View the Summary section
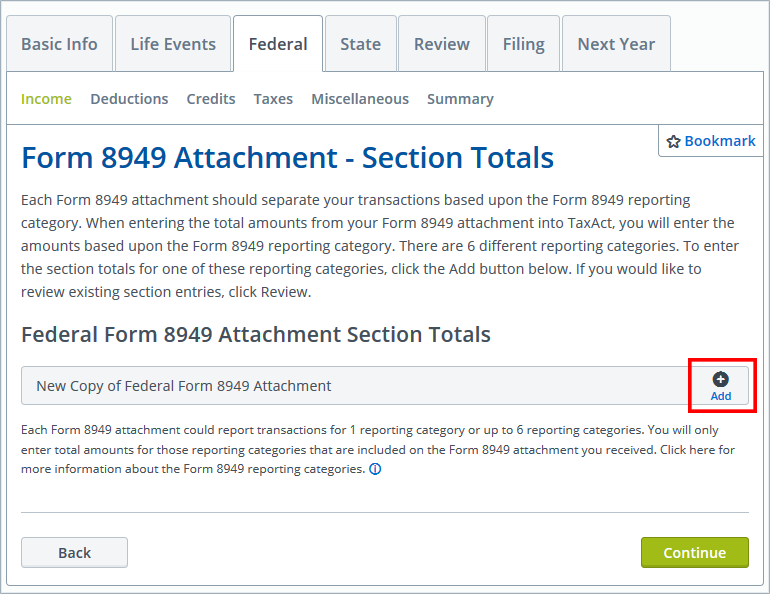770x594 pixels. [x=460, y=99]
